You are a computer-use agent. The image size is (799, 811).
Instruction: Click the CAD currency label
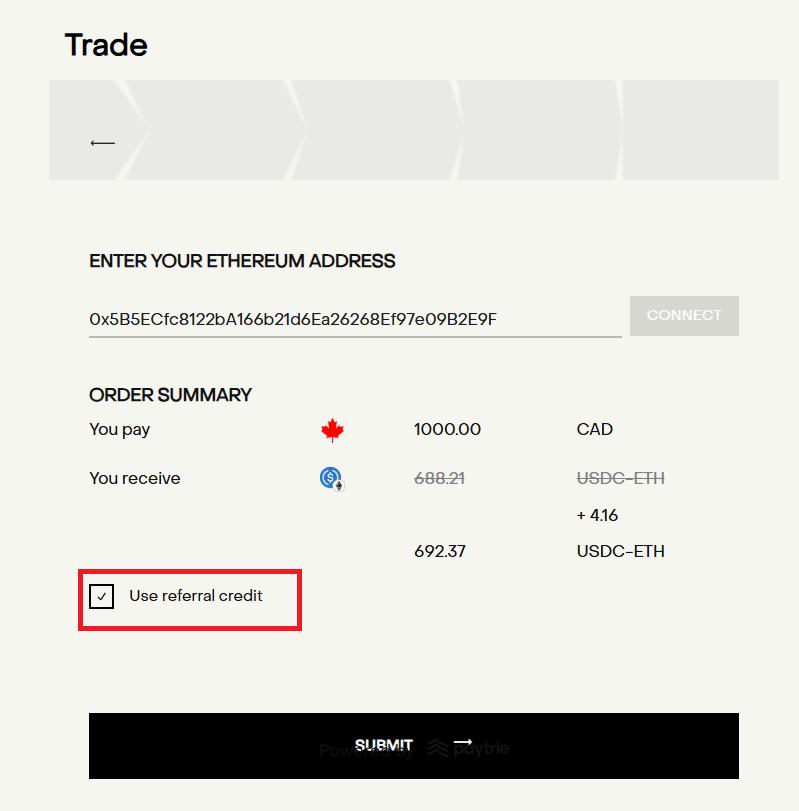[595, 430]
